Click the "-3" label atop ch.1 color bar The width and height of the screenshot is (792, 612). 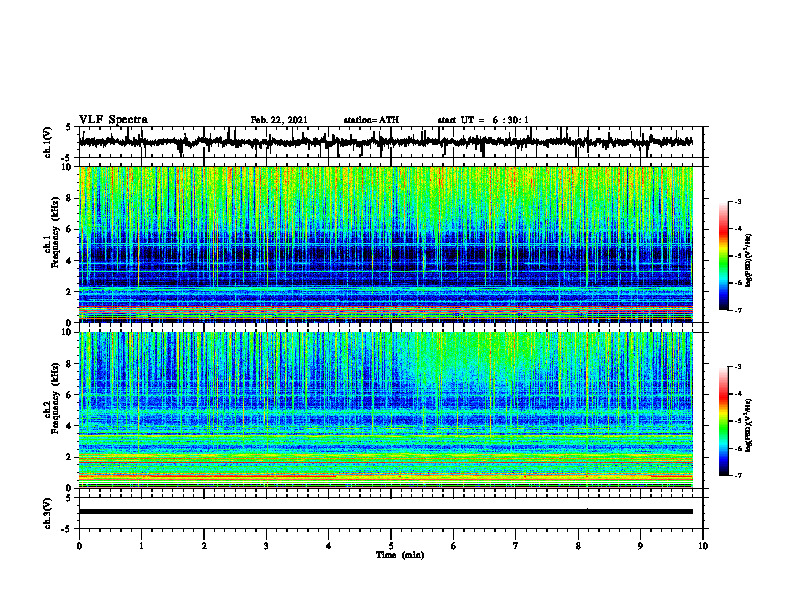click(x=738, y=201)
